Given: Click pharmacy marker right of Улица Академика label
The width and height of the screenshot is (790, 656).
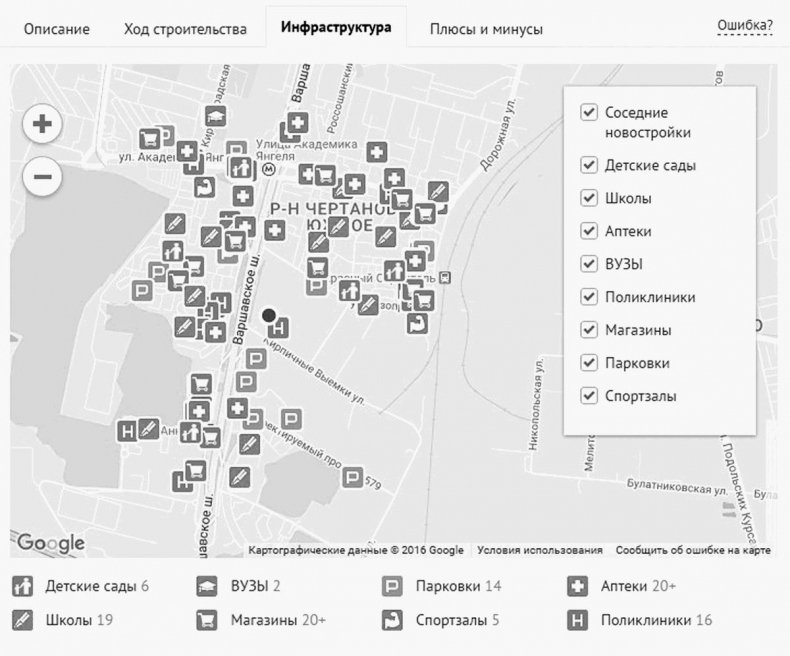Looking at the screenshot, I should point(376,152).
